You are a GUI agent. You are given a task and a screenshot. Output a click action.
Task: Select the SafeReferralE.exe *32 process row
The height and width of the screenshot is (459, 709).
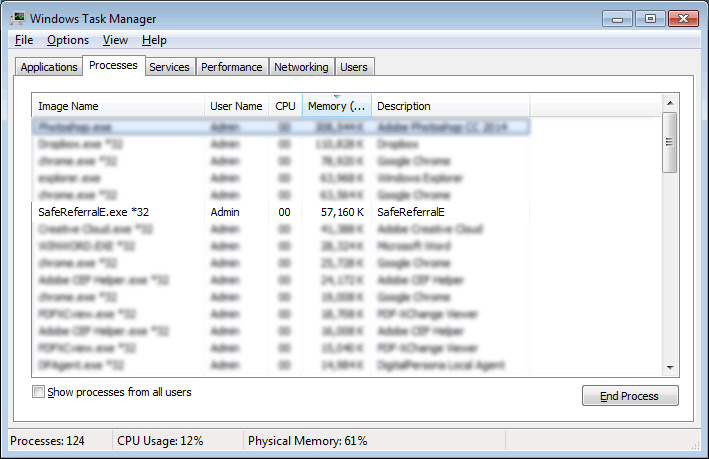93,212
